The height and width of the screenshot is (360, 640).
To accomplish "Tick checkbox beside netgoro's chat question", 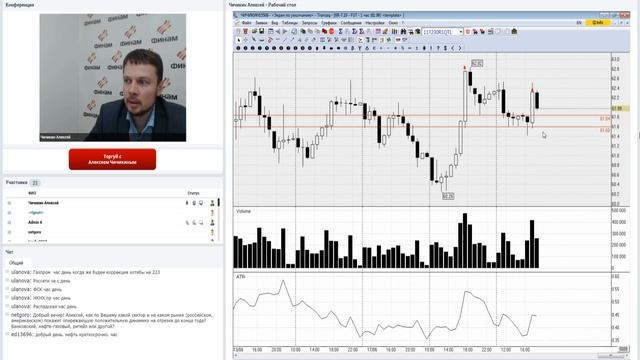I will tap(7, 315).
